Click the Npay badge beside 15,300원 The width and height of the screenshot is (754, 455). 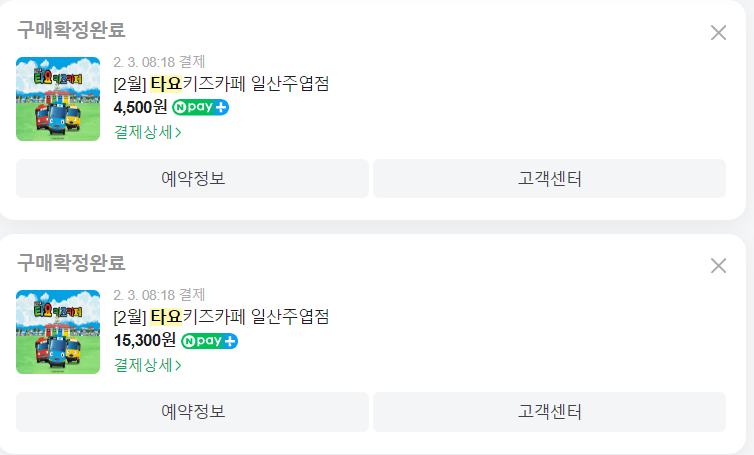pos(209,341)
